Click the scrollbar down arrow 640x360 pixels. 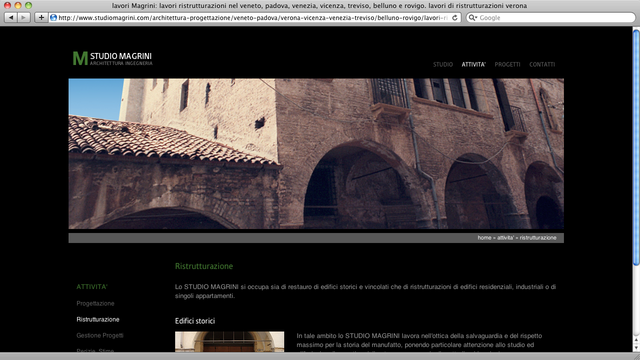pos(636,347)
